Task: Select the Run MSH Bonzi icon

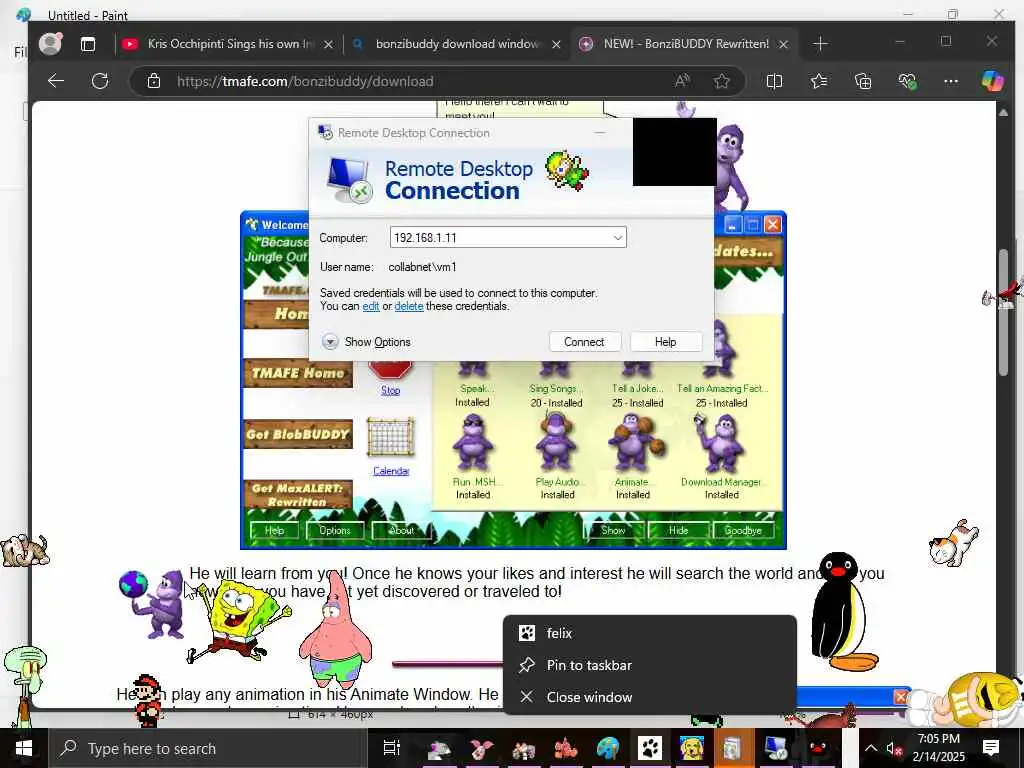Action: tap(473, 443)
